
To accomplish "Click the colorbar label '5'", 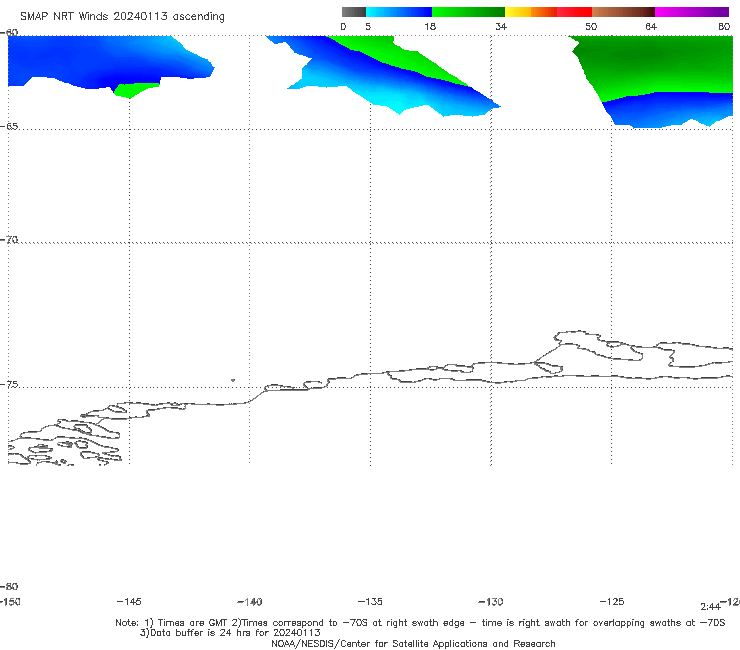I will (368, 26).
